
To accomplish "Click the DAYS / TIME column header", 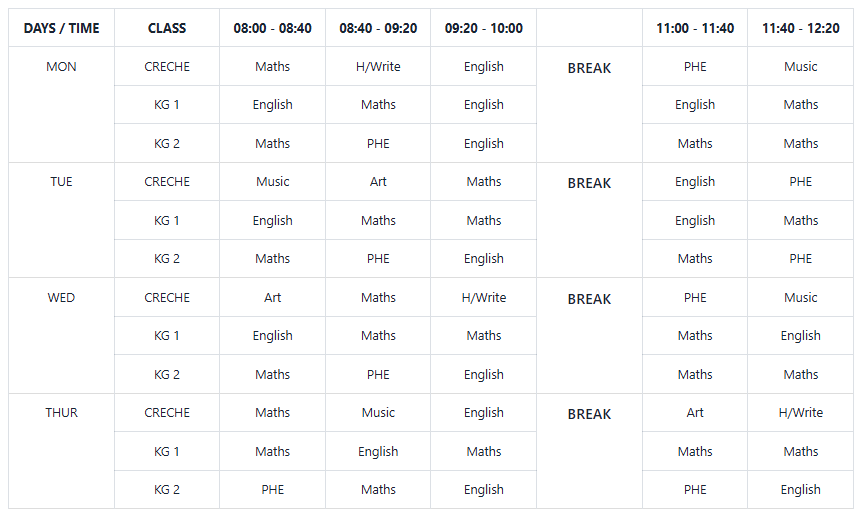I will pos(62,28).
